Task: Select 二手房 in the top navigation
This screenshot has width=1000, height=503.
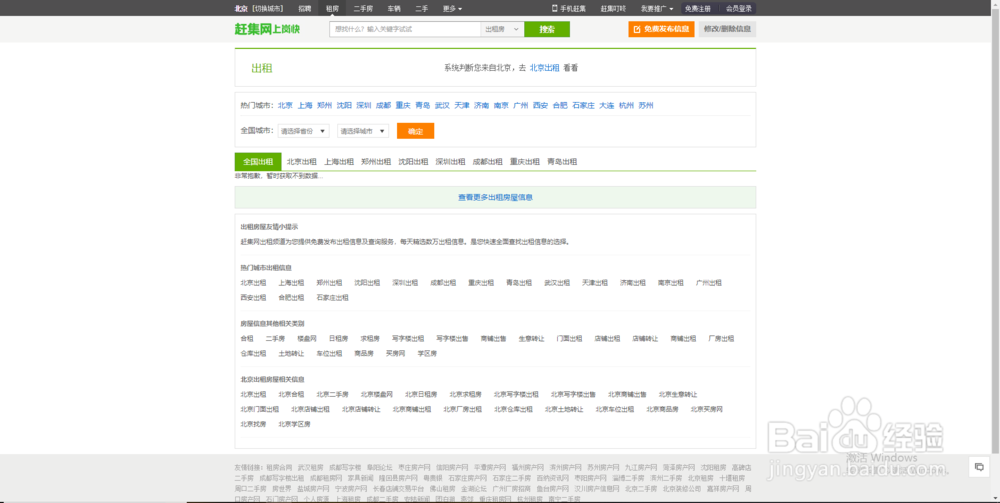Action: click(363, 9)
